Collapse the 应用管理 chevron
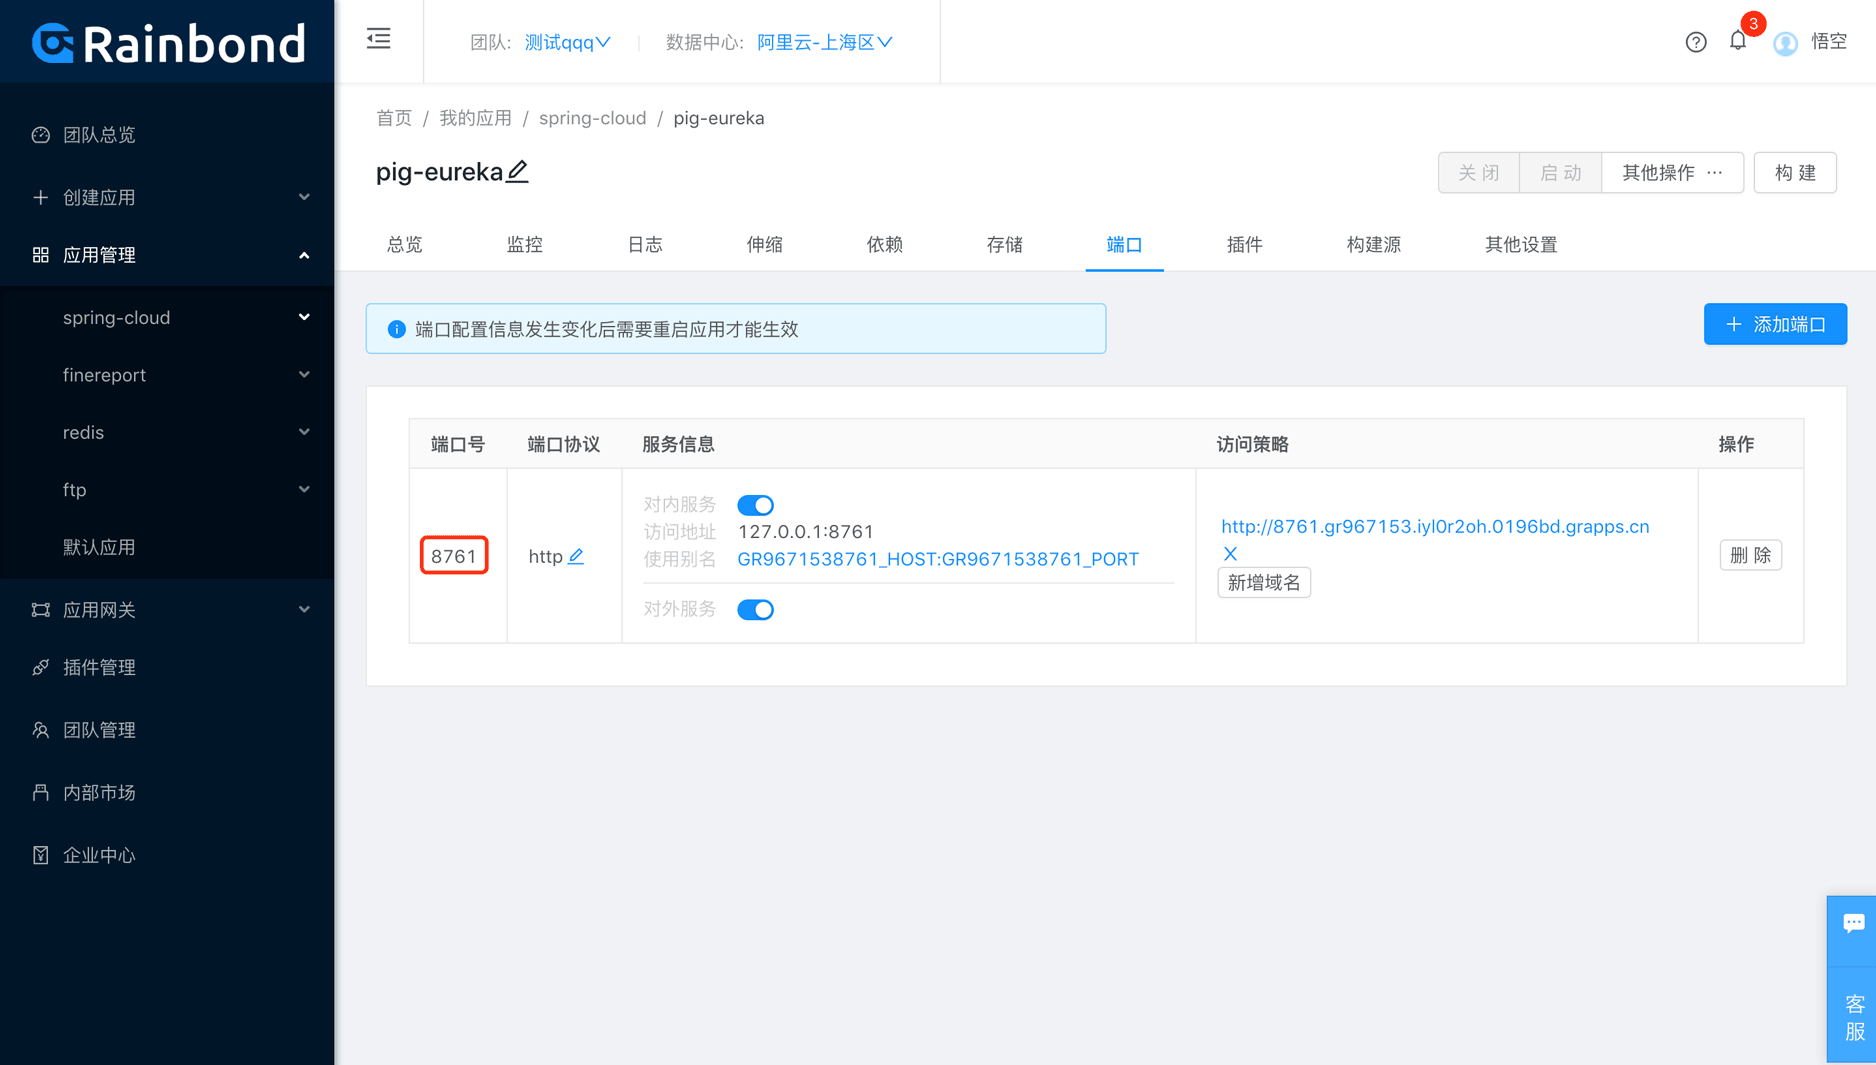 pos(304,255)
